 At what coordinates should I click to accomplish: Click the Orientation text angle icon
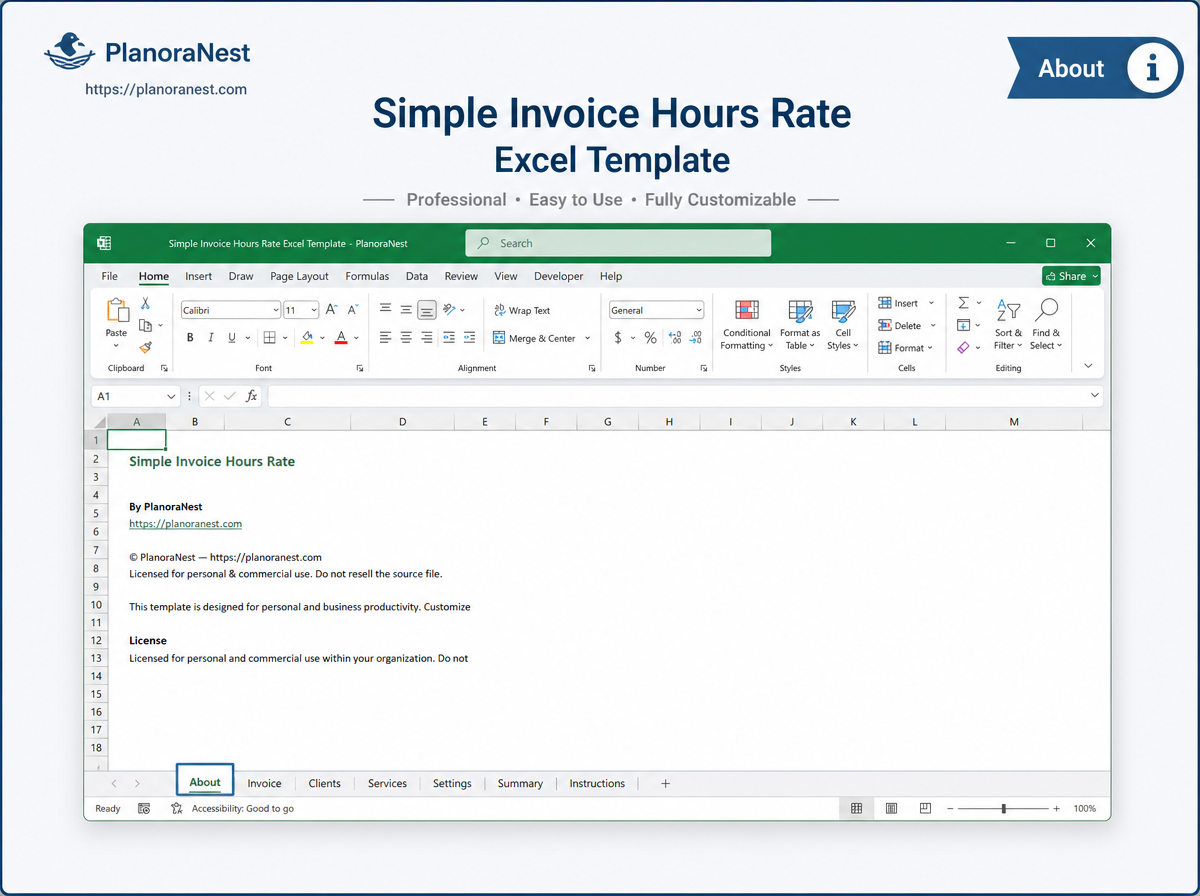pos(449,310)
